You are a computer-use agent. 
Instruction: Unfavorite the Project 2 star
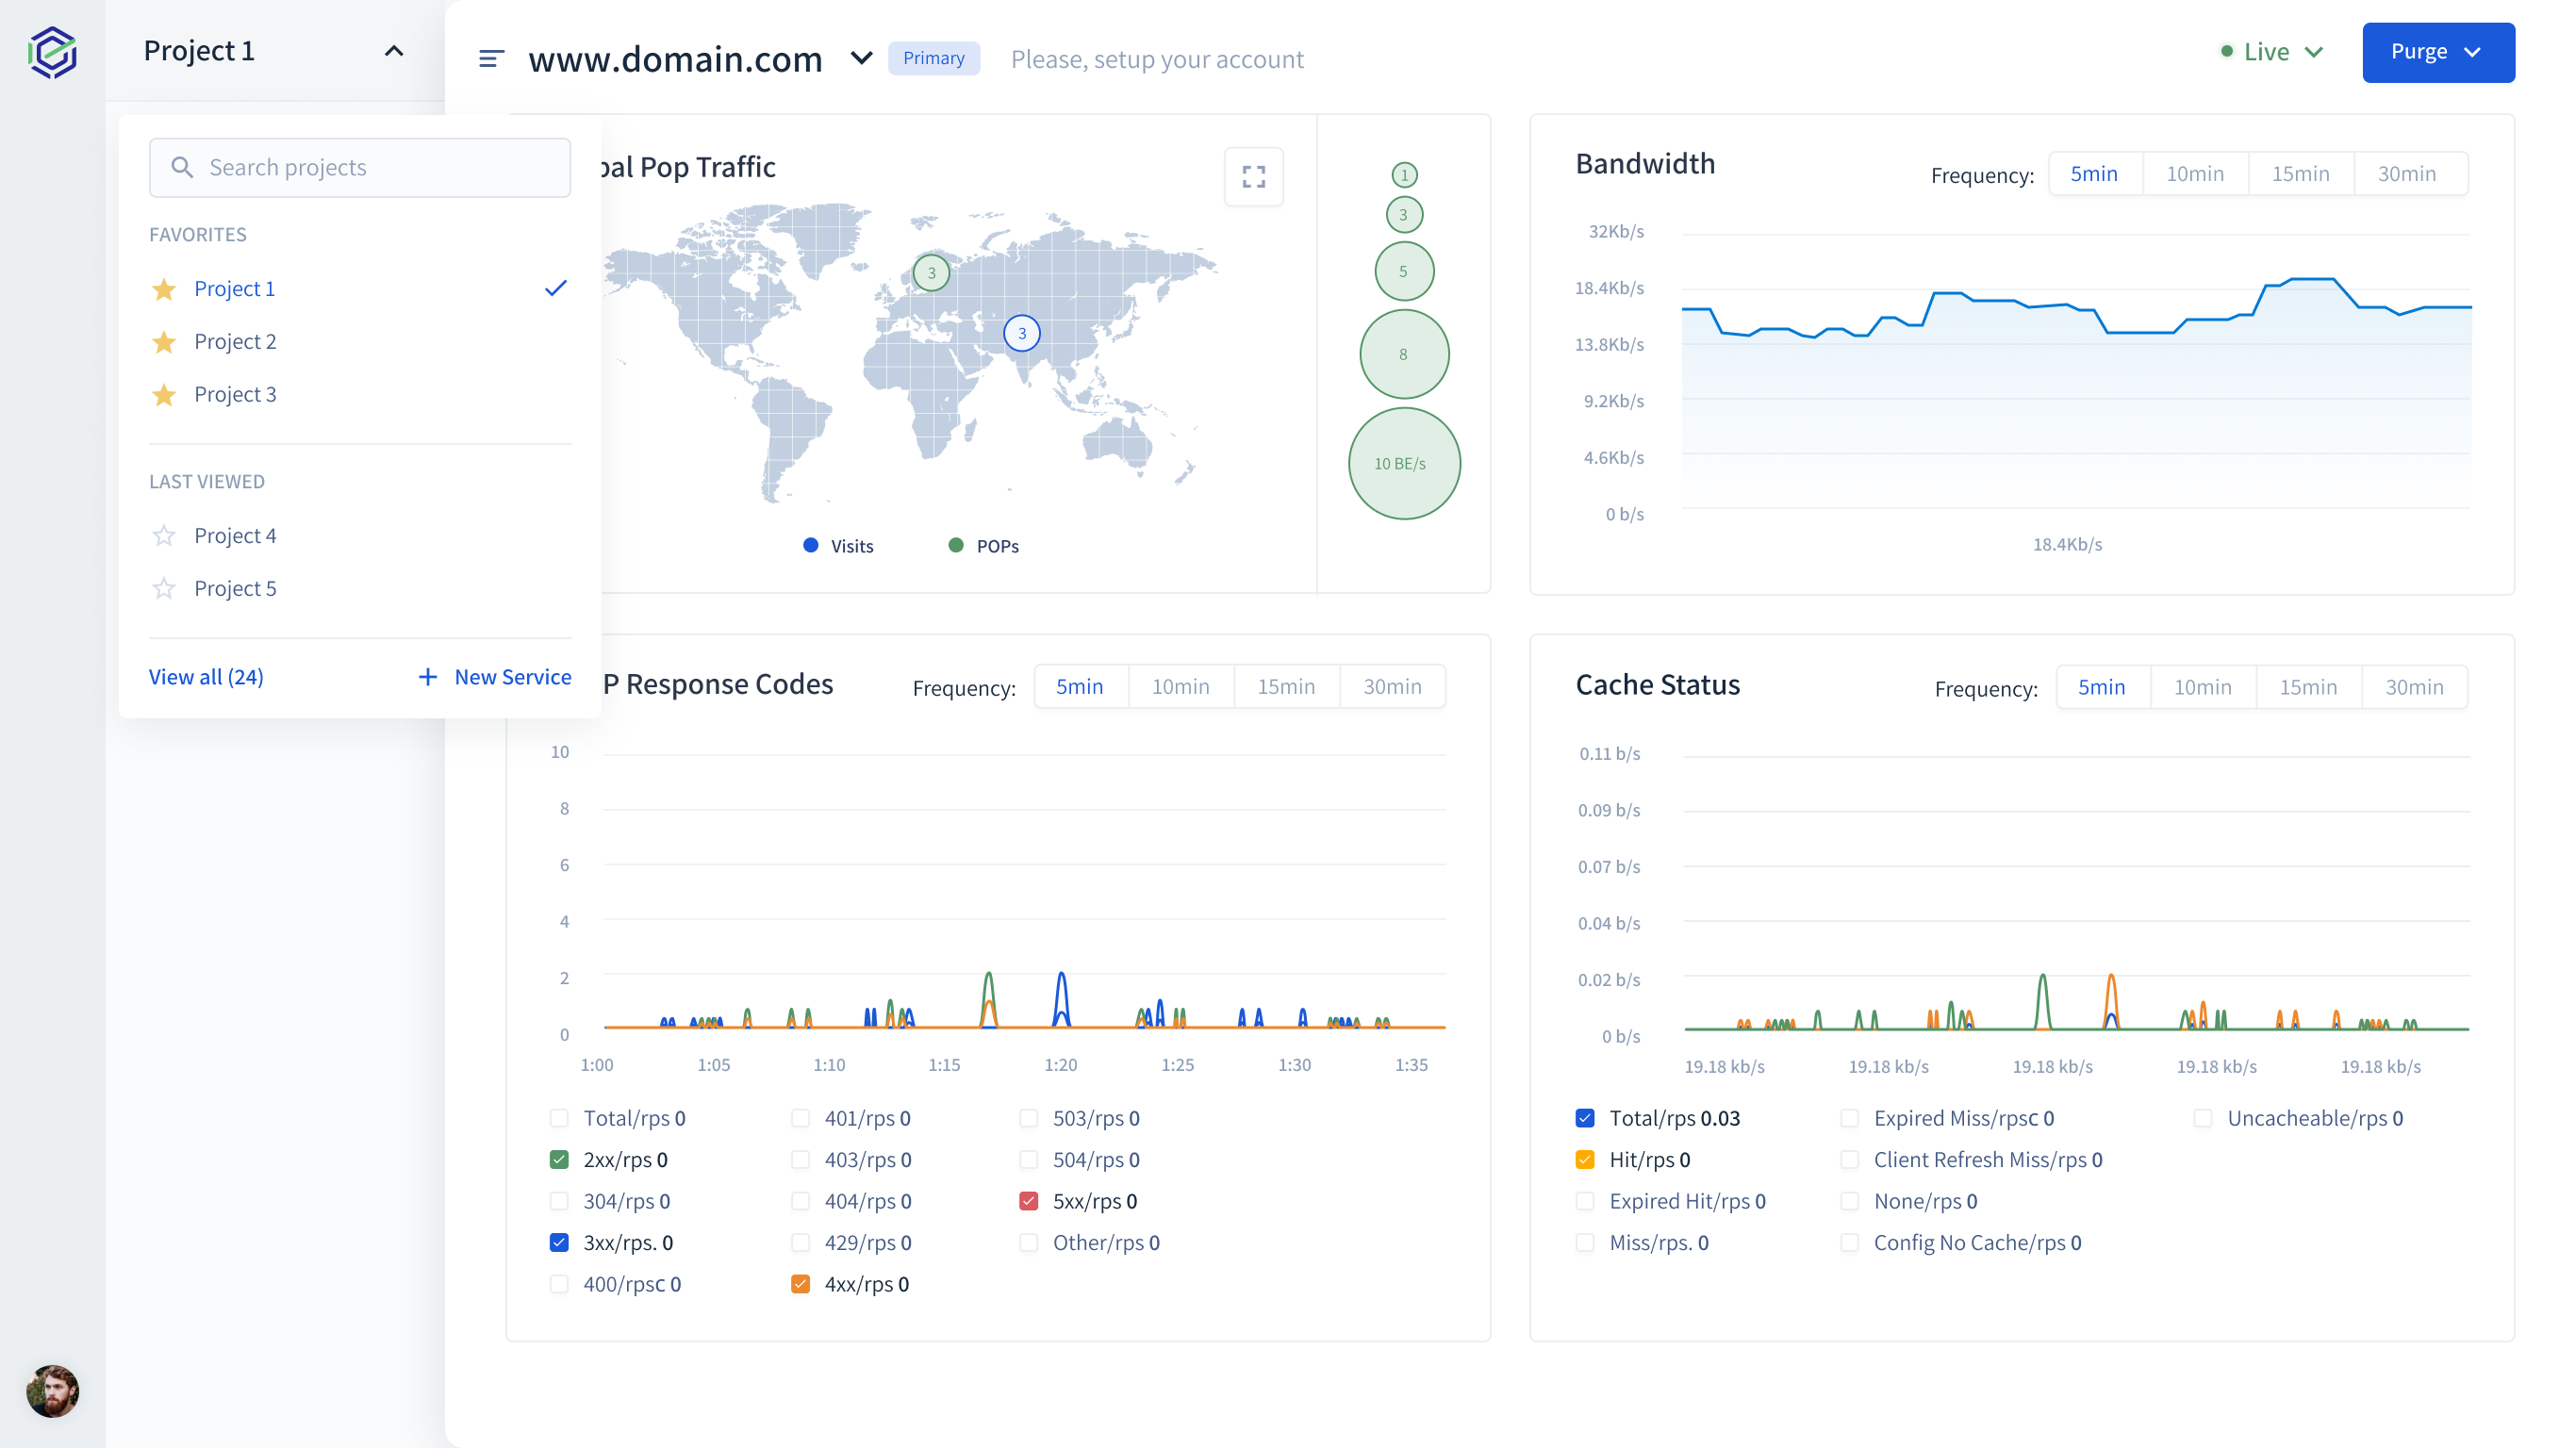pos(164,342)
